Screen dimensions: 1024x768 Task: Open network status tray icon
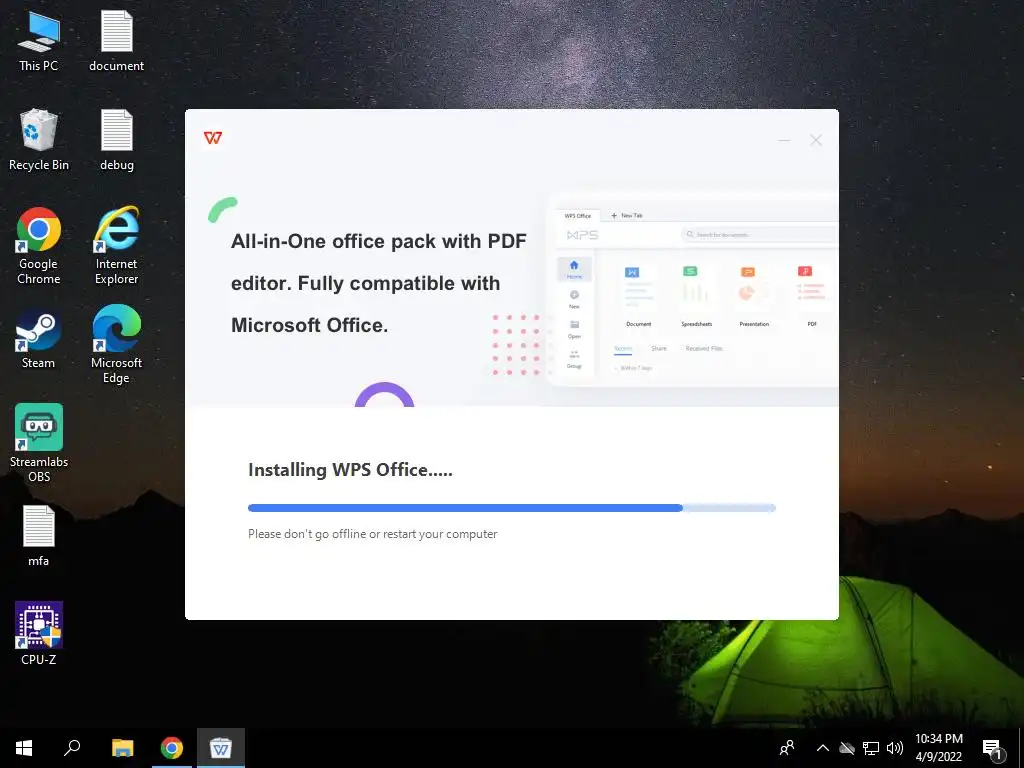click(x=871, y=748)
